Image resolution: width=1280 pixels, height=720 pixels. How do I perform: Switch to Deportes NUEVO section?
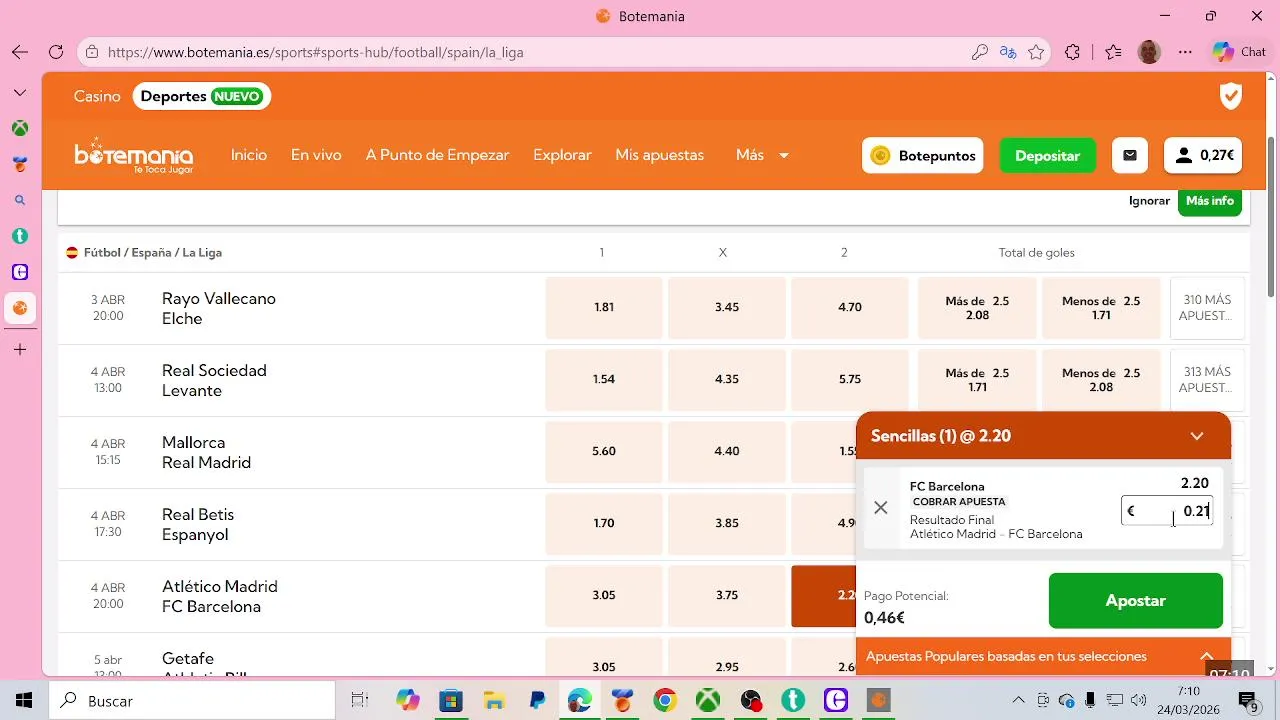pos(202,96)
